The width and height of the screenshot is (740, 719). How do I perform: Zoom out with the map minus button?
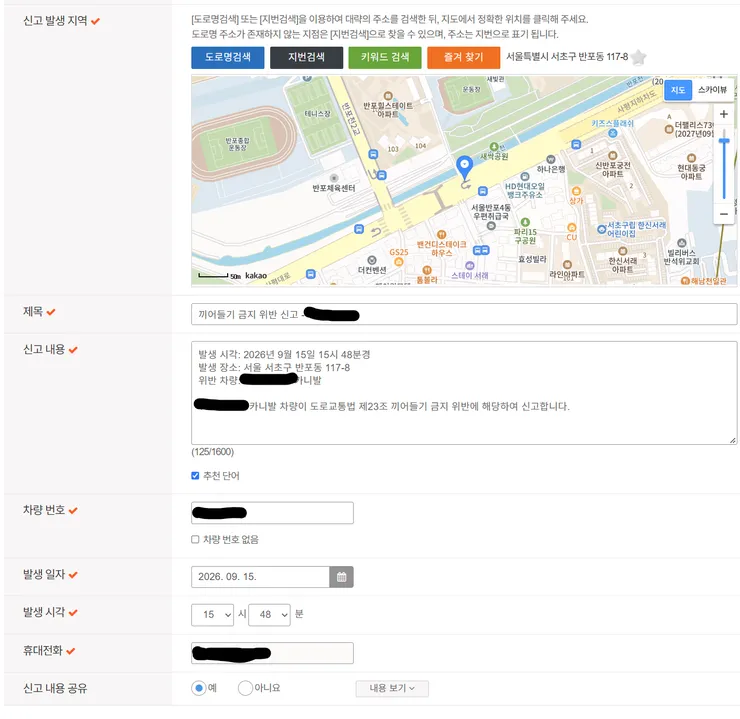[x=723, y=214]
